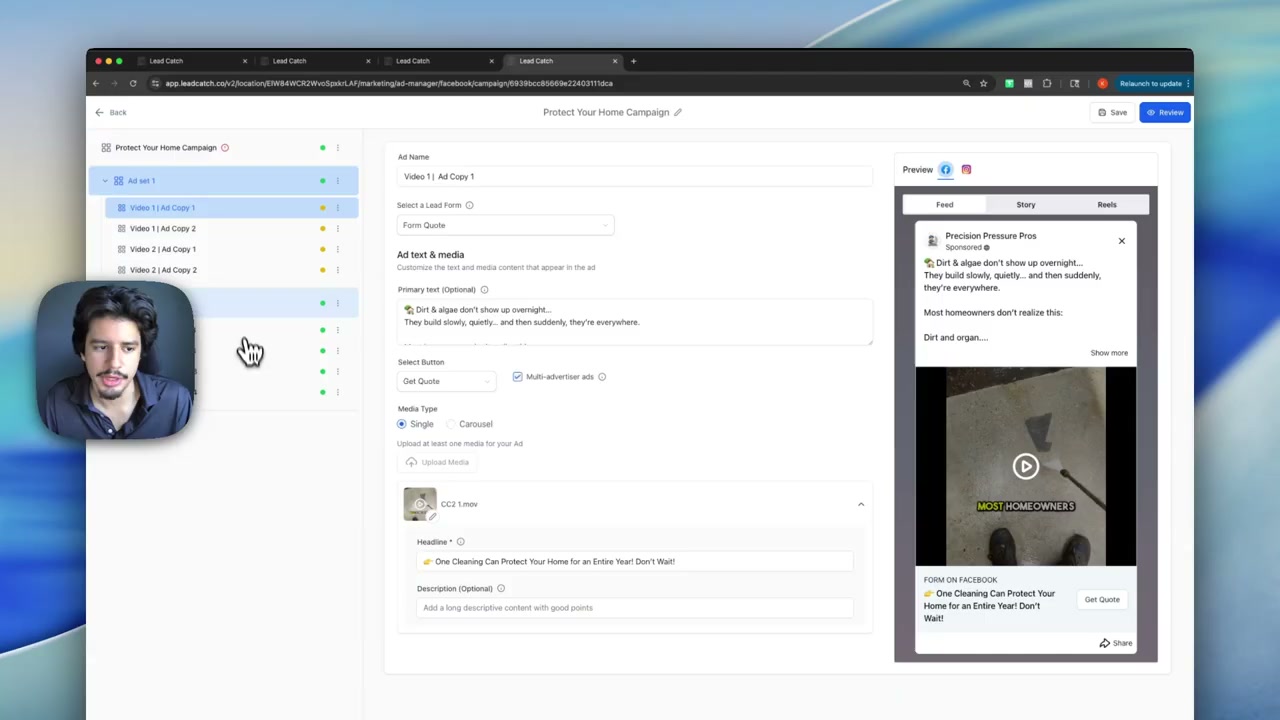Select the Single media type radio
The width and height of the screenshot is (1280, 720).
(402, 424)
